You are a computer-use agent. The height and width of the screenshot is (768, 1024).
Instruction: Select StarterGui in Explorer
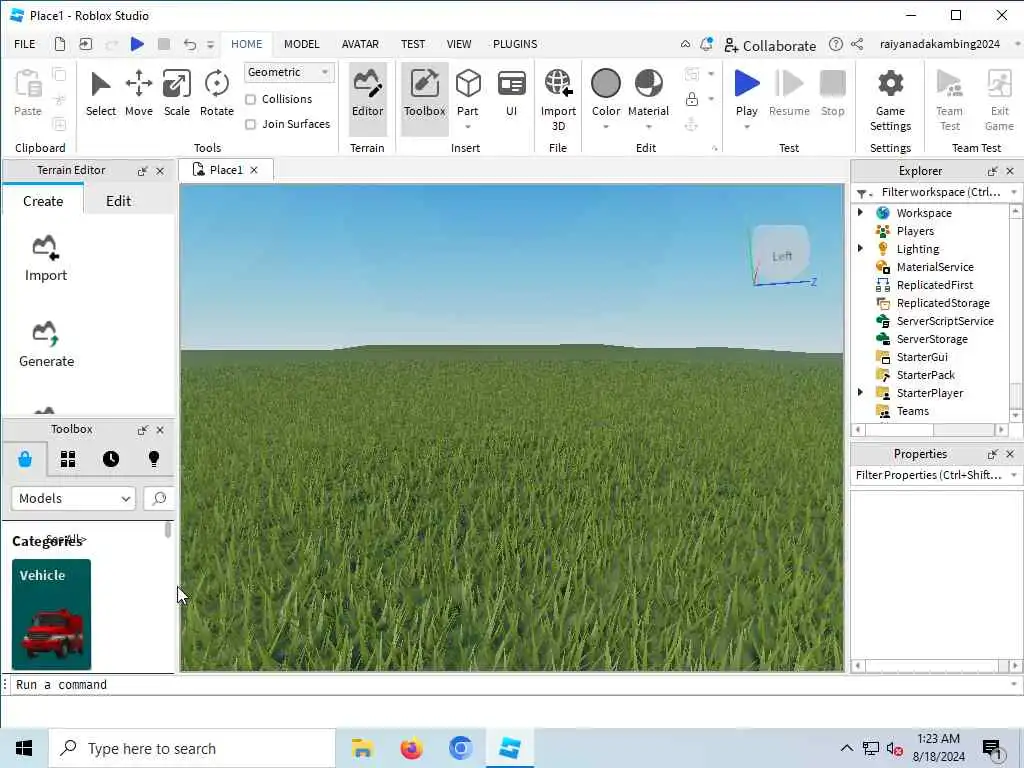(921, 357)
